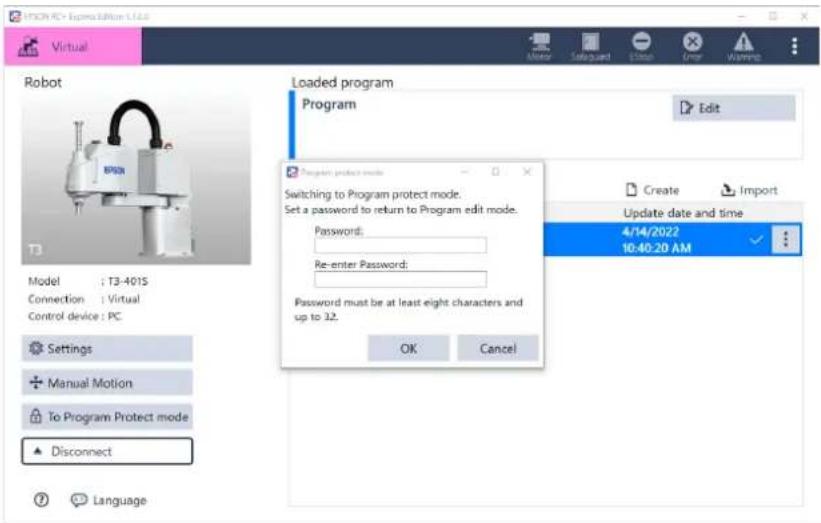Click the Connection Virtual text

[84, 299]
